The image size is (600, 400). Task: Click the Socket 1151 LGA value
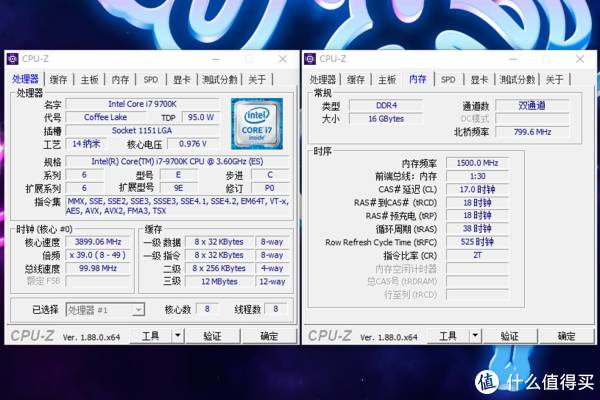142,131
